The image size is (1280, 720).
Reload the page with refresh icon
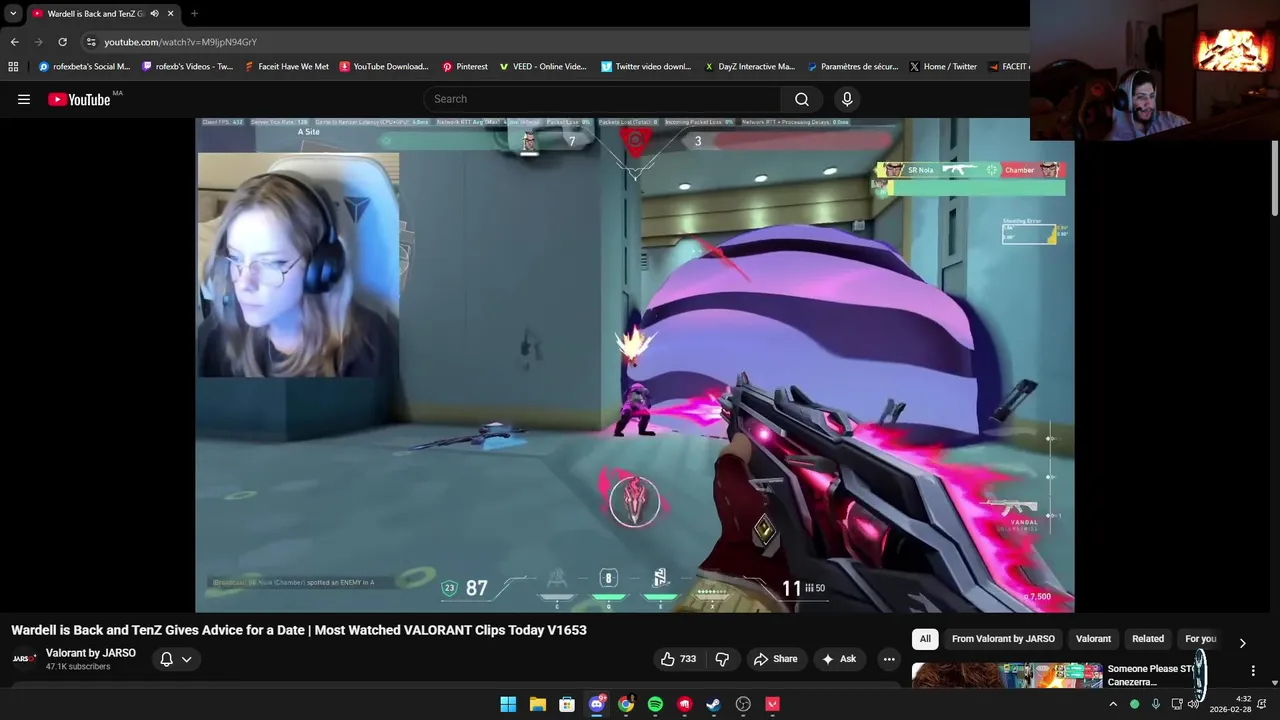click(62, 42)
